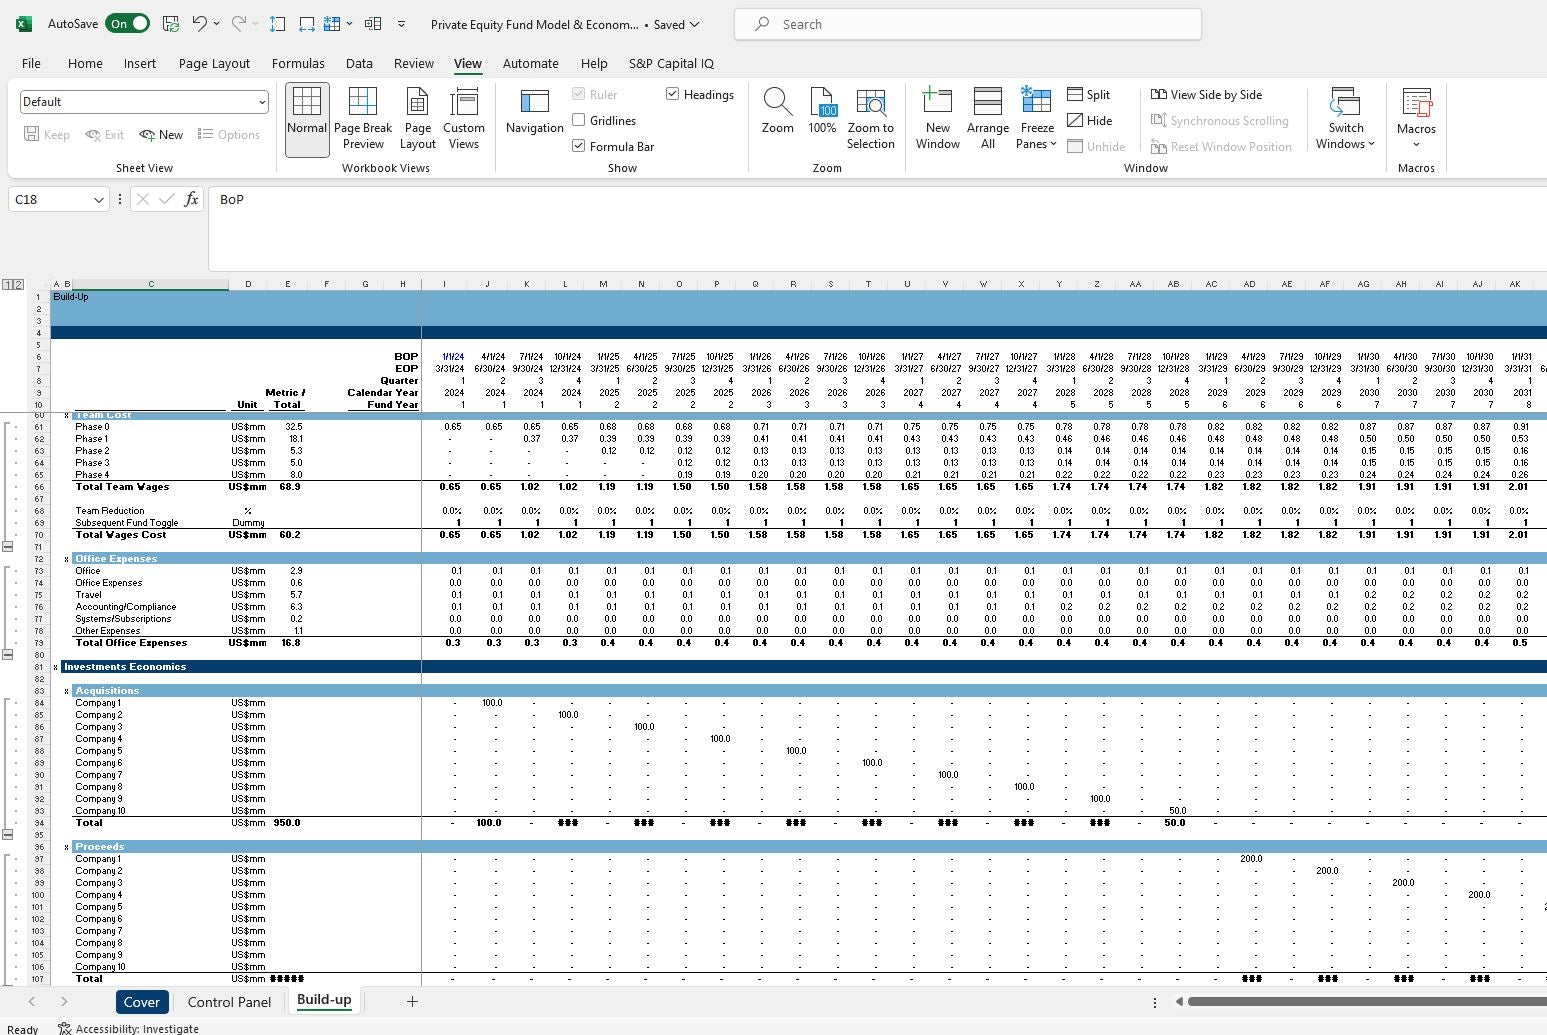The image size is (1547, 1035).
Task: Open the Control Panel sheet tab
Action: [x=229, y=1001]
